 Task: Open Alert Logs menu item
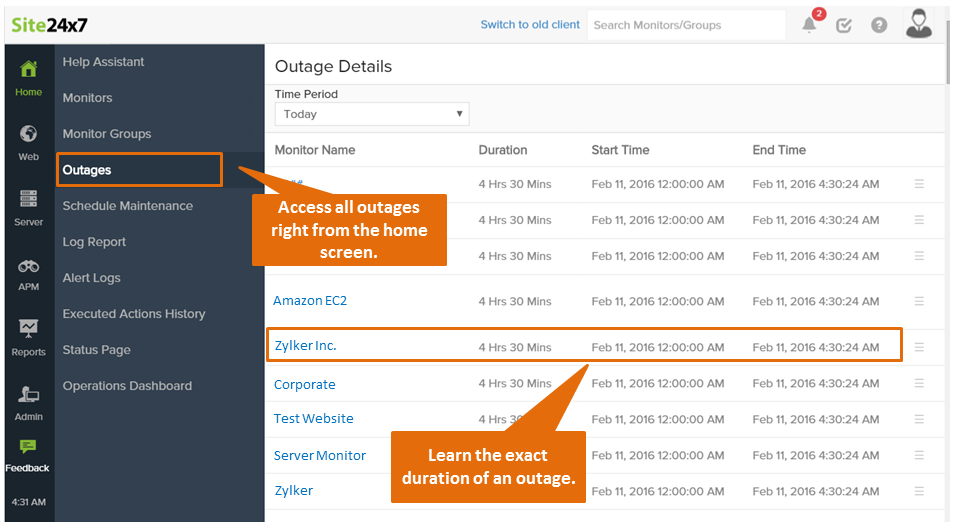[91, 278]
